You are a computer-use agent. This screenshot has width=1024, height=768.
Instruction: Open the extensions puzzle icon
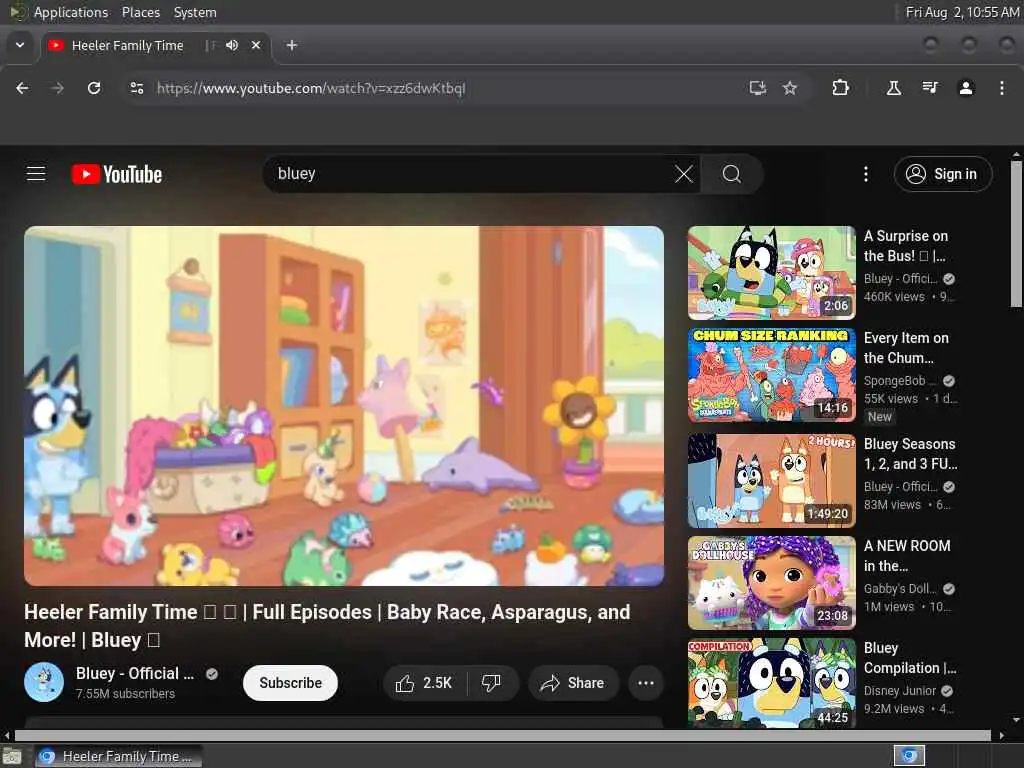pyautogui.click(x=840, y=88)
